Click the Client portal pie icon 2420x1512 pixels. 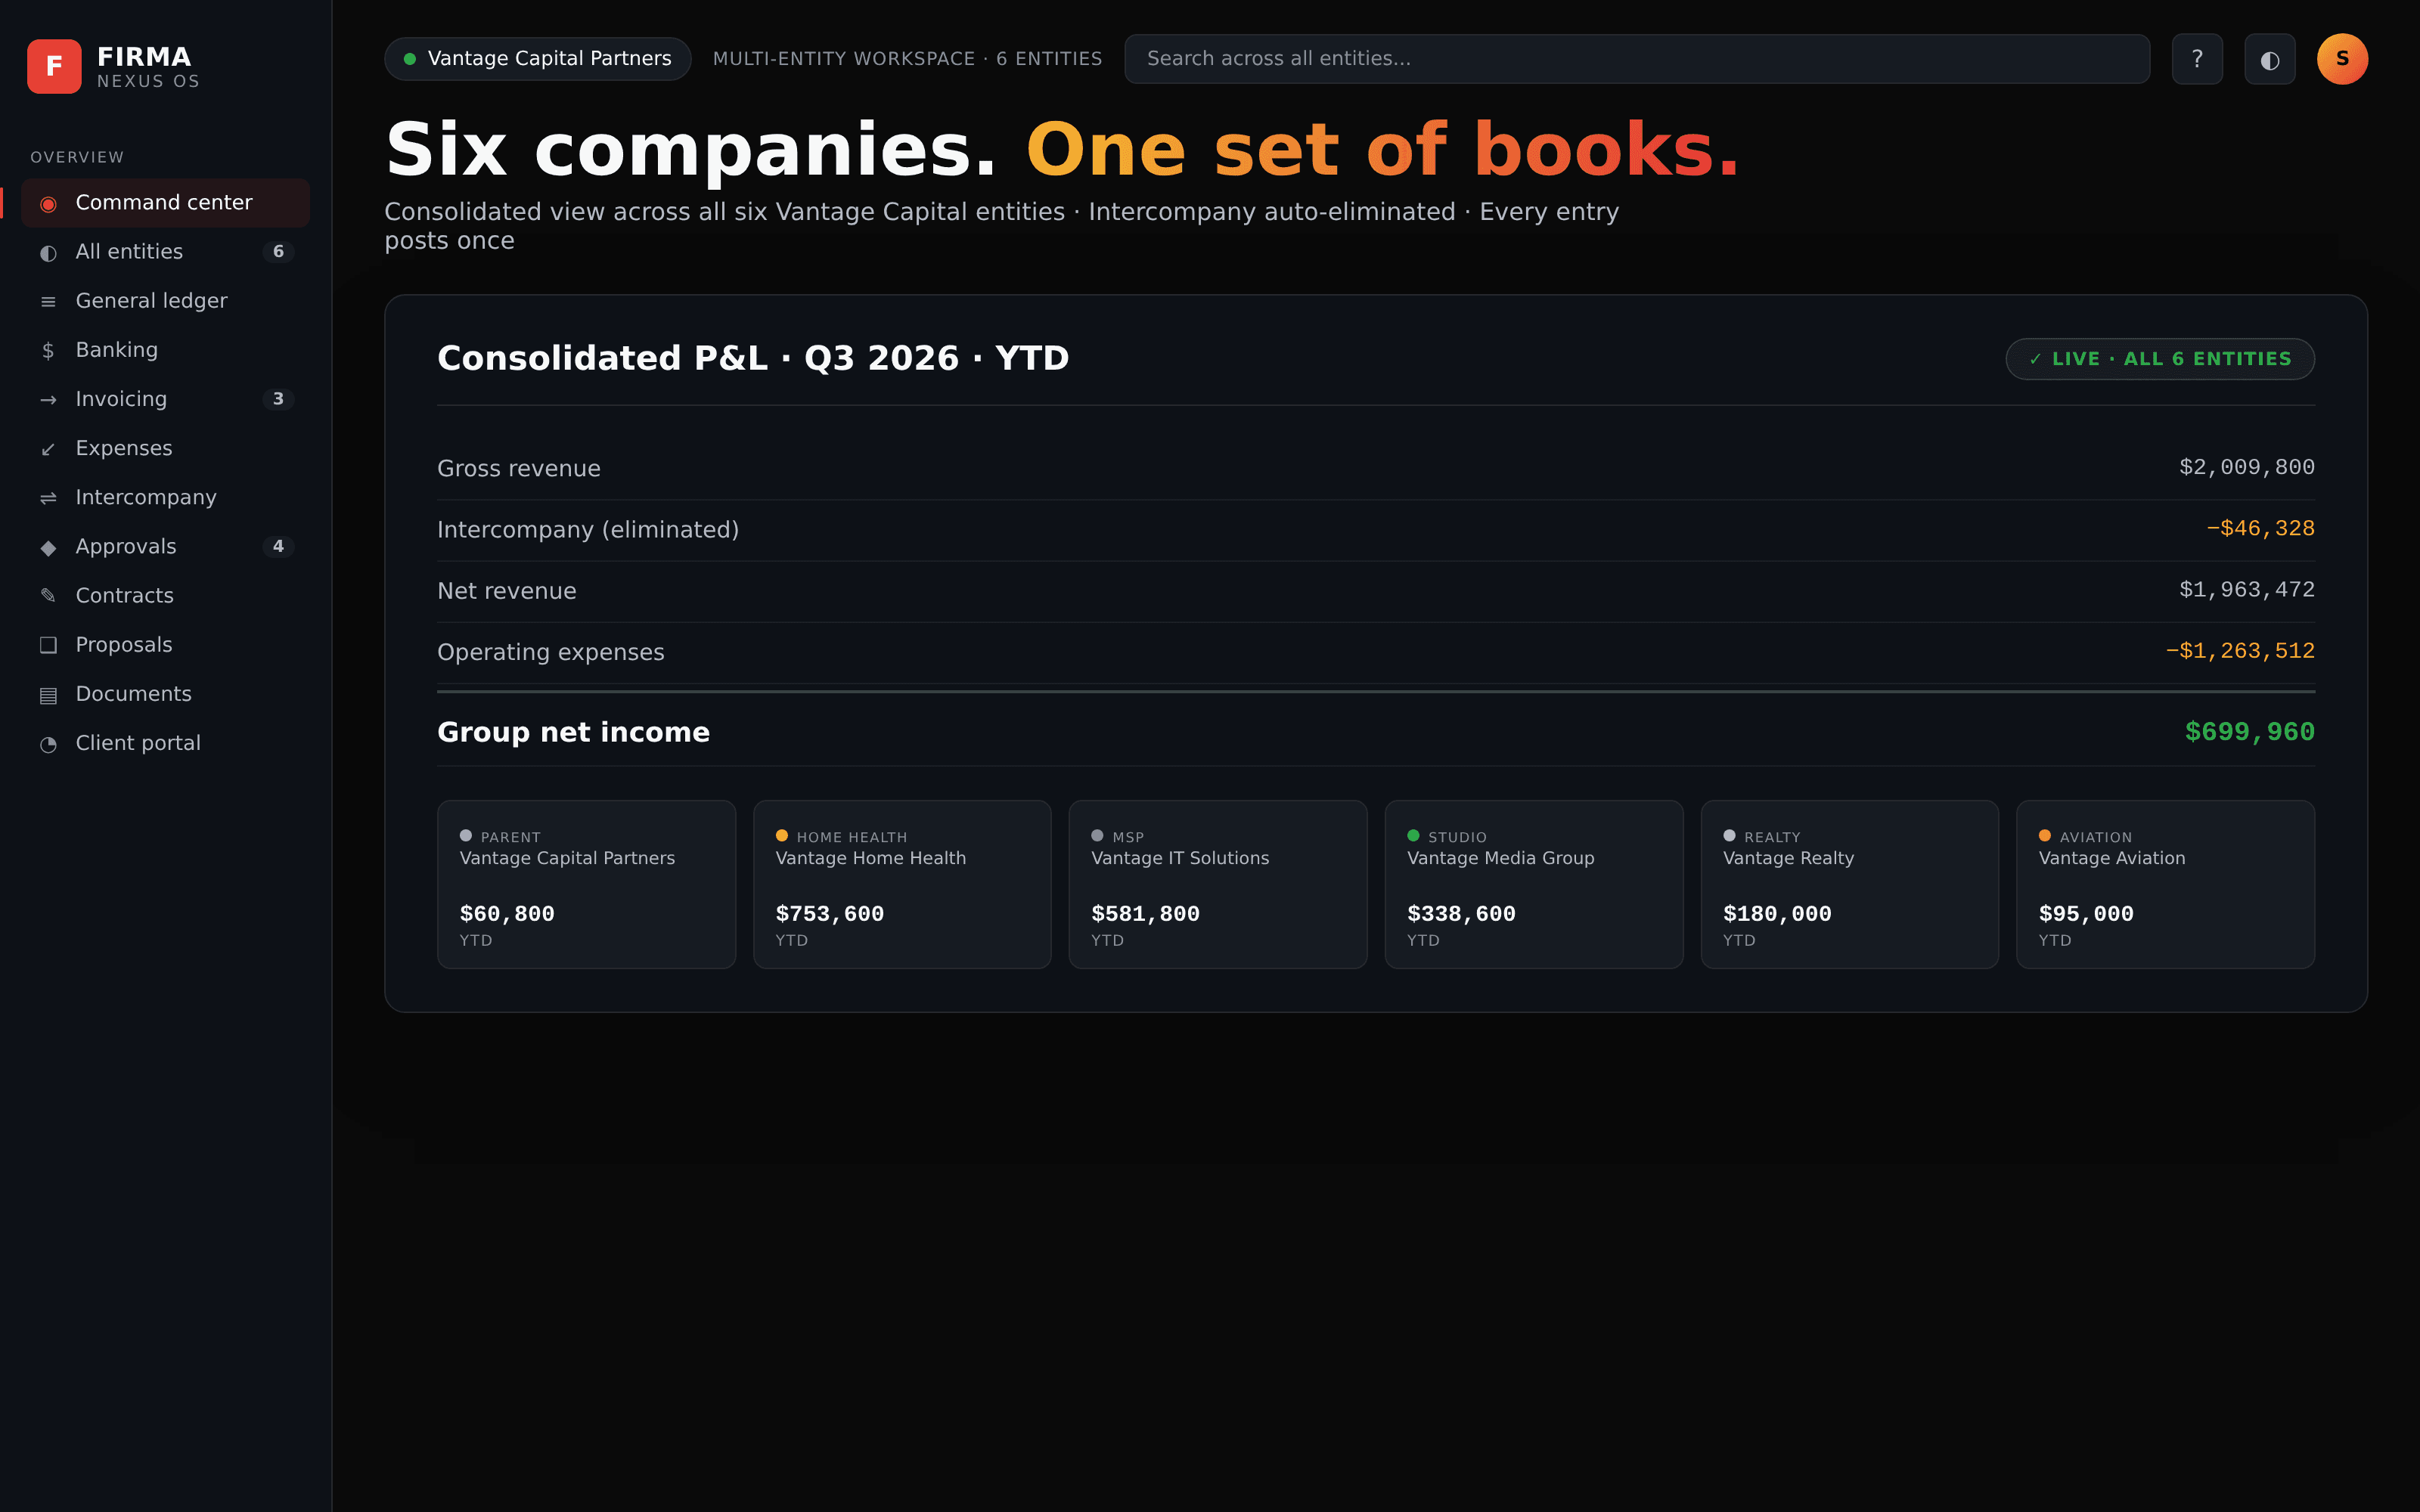[x=48, y=744]
